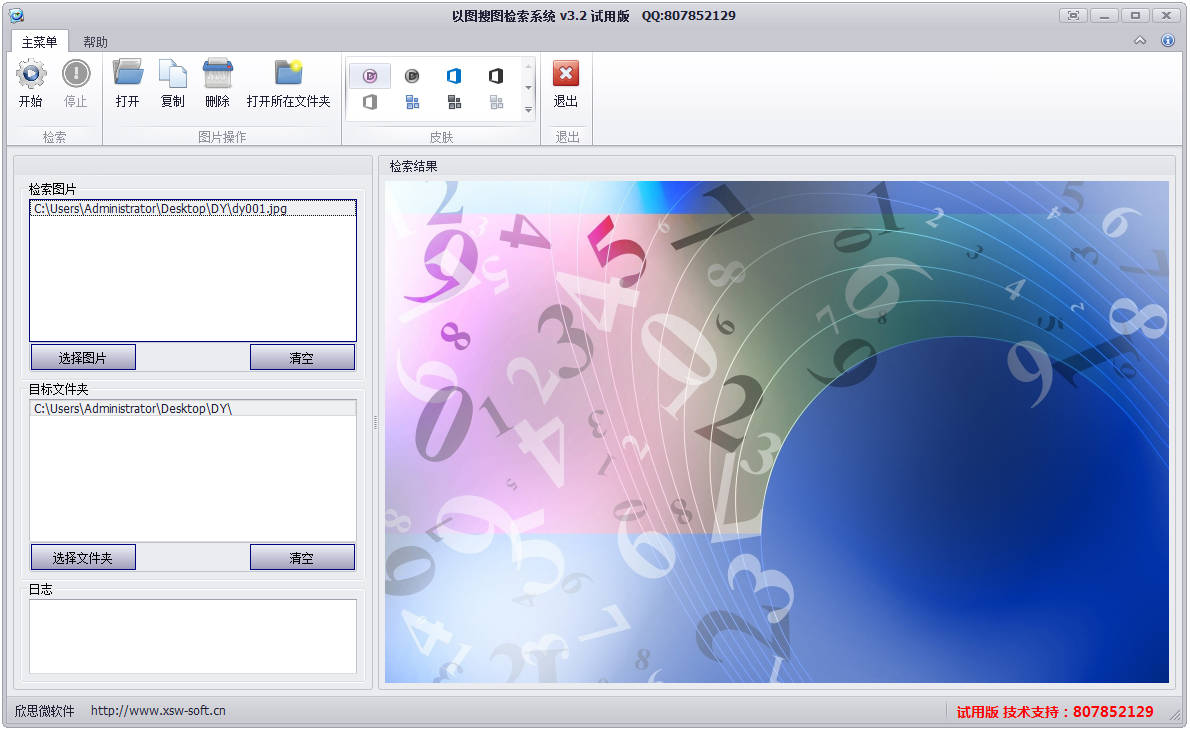Screen dimensions: 1190x730
Task: Select the blue Office skin icon
Action: point(454,76)
